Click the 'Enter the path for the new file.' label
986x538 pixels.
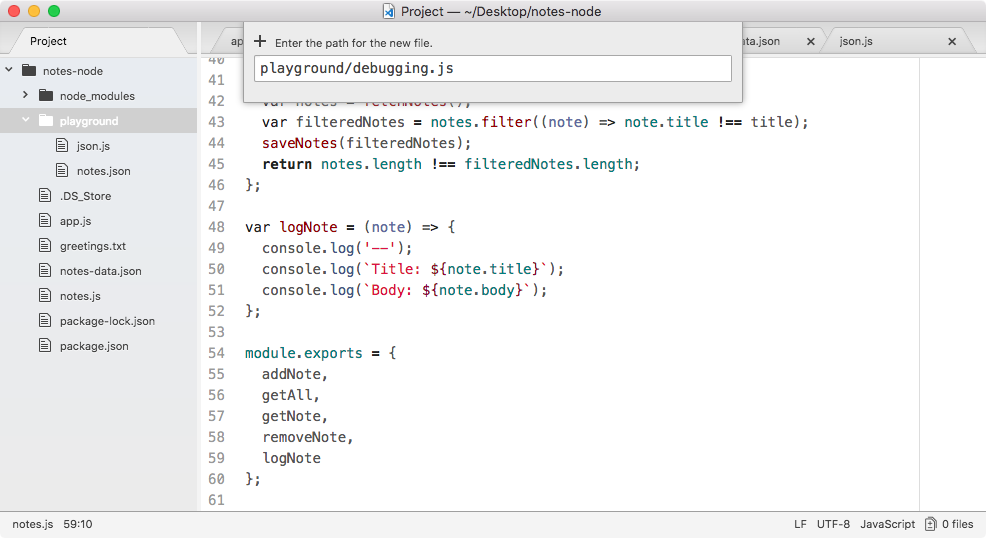pos(353,43)
